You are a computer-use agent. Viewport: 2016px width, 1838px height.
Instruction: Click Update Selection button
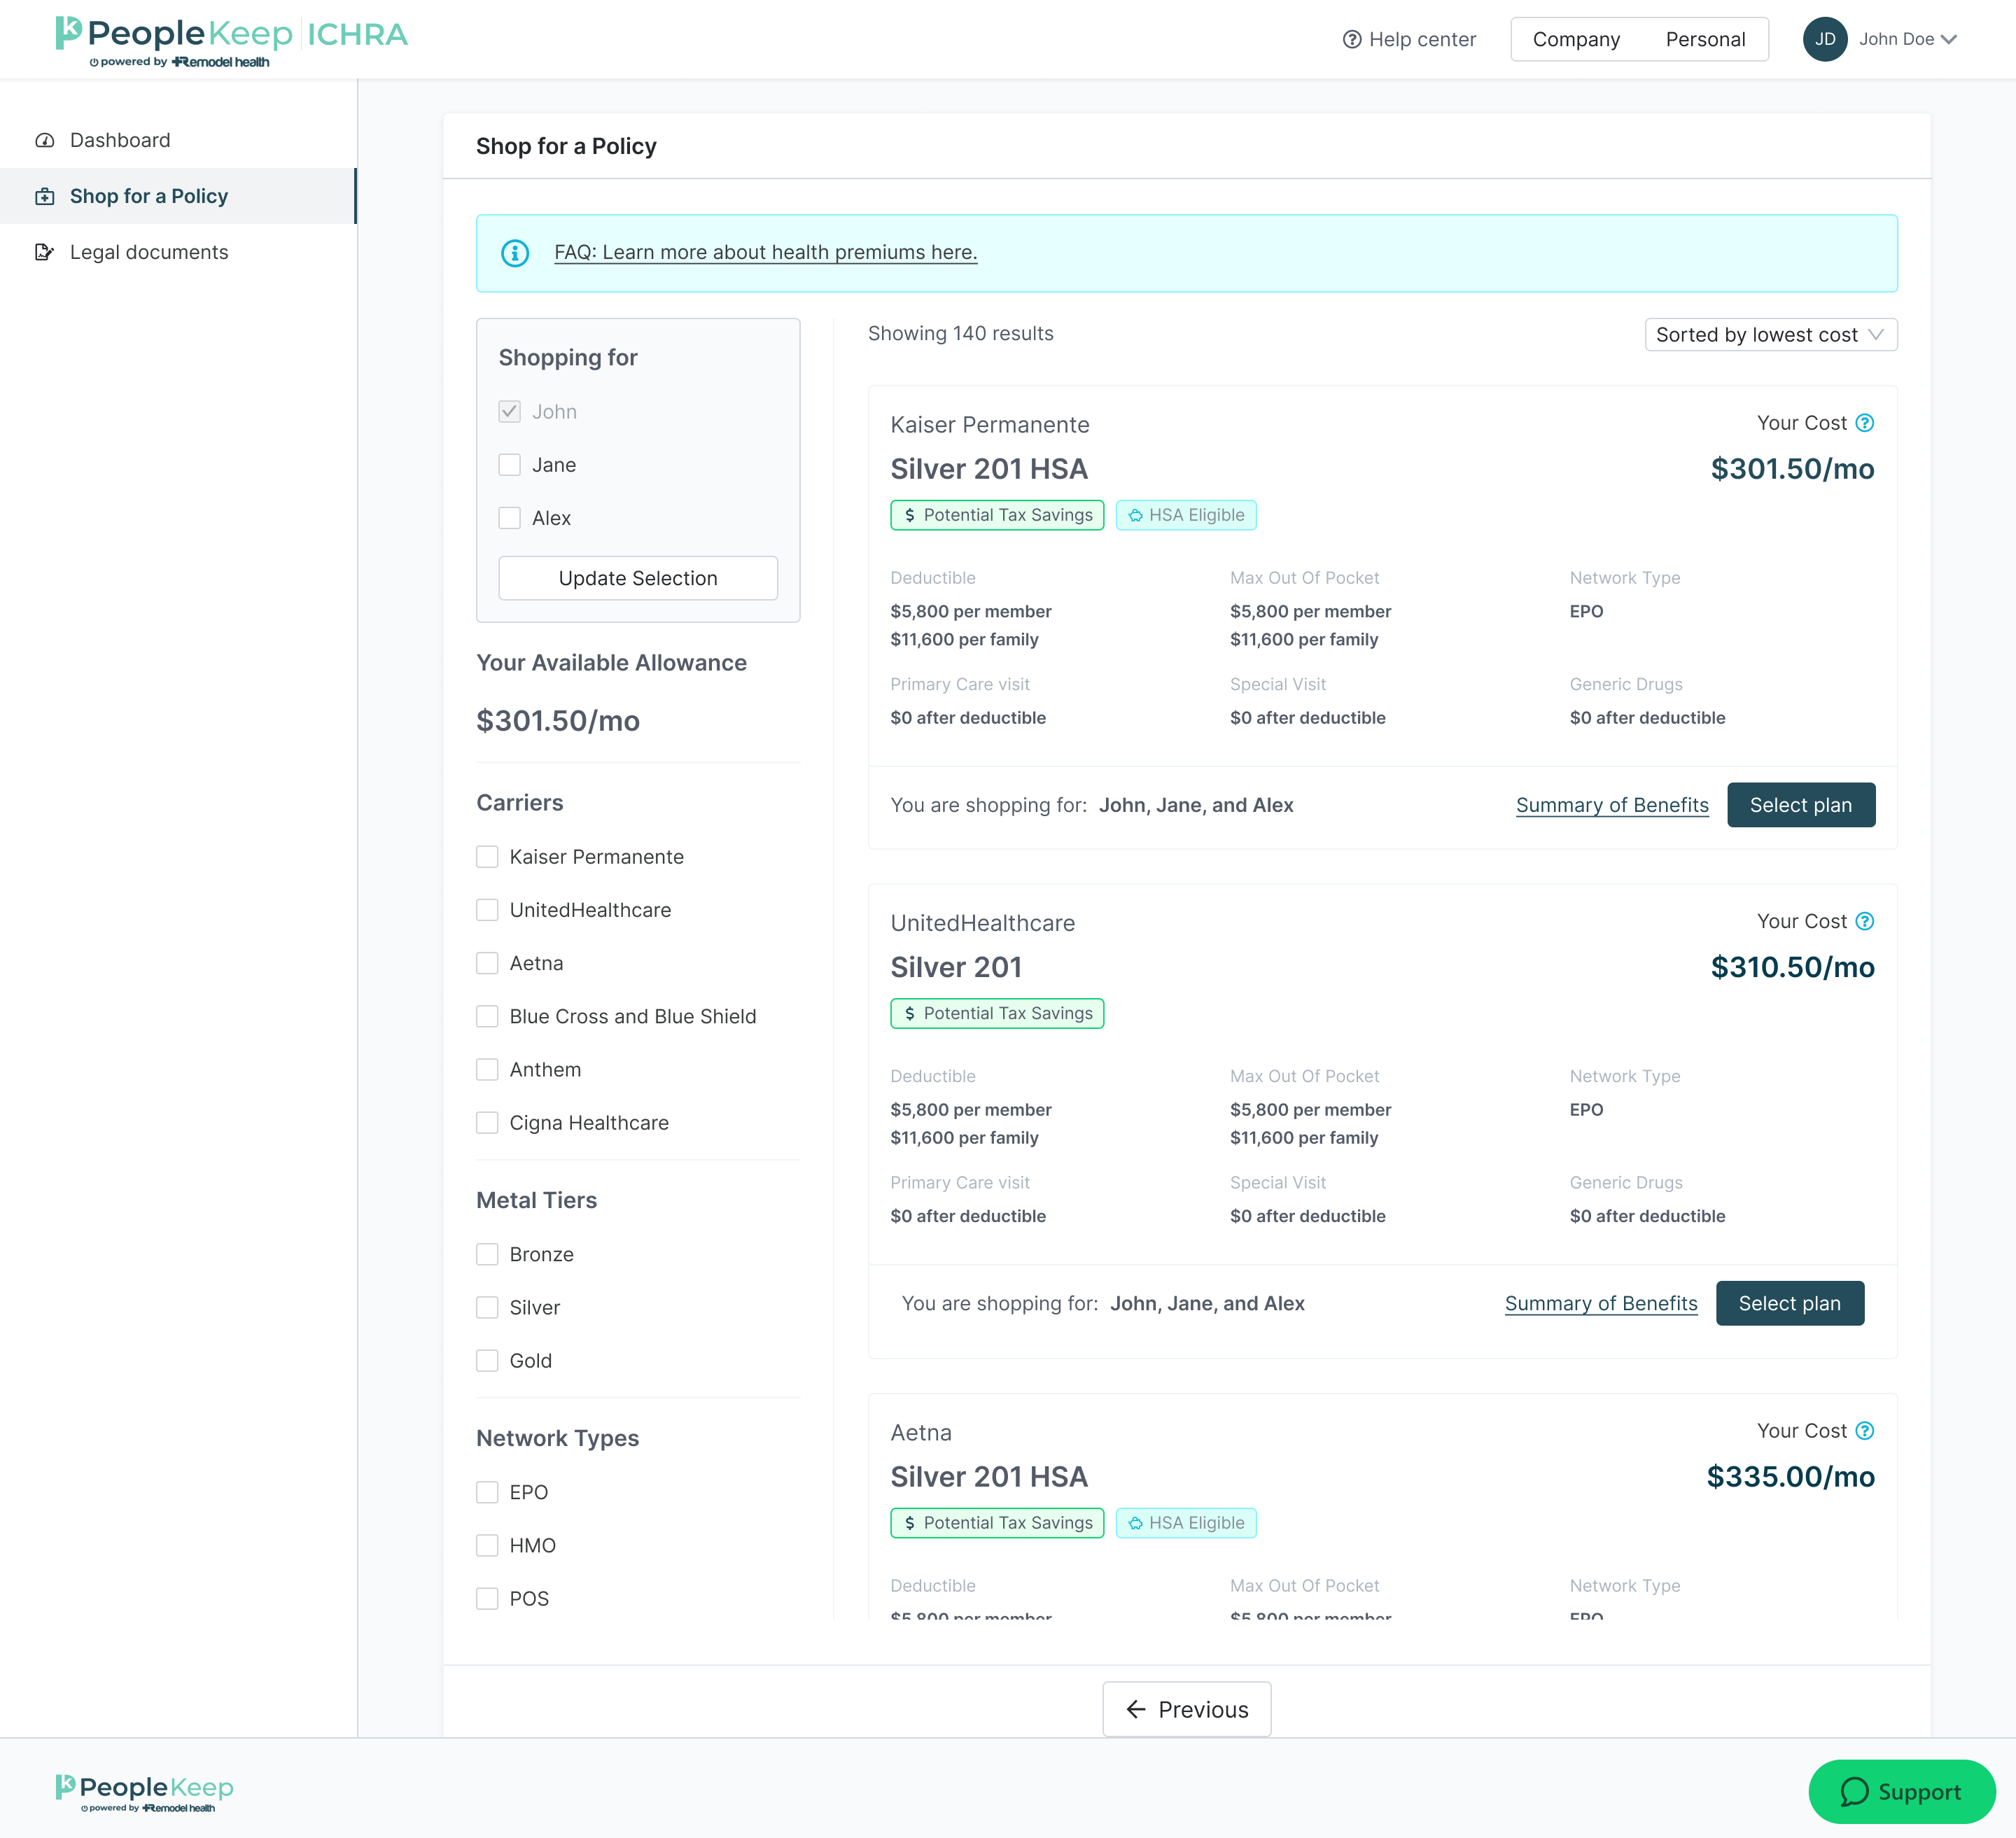(x=638, y=578)
